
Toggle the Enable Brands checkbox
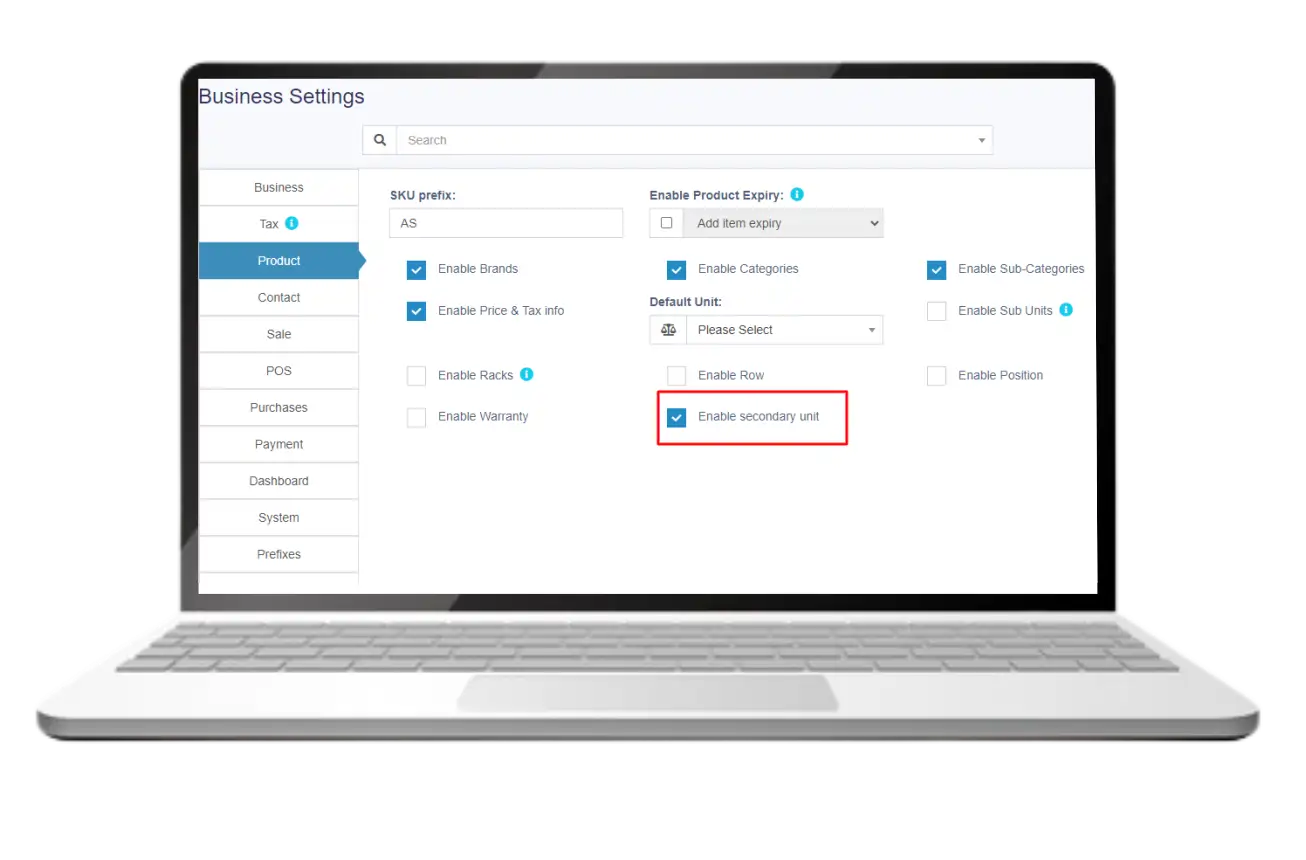click(417, 269)
